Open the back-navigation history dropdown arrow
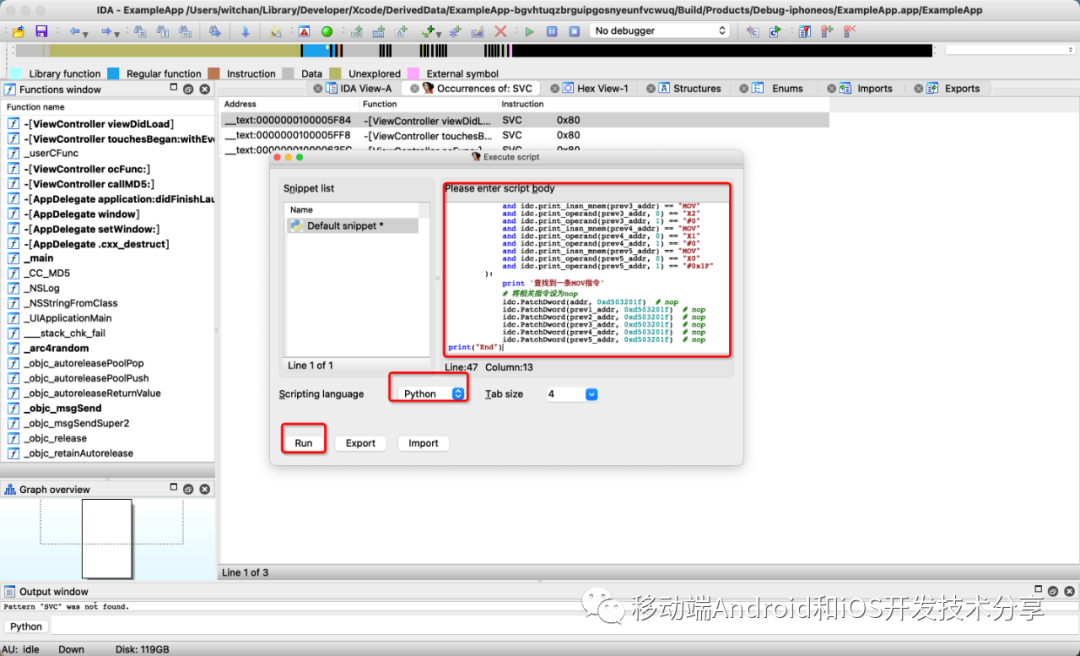This screenshot has height=656, width=1080. point(85,34)
